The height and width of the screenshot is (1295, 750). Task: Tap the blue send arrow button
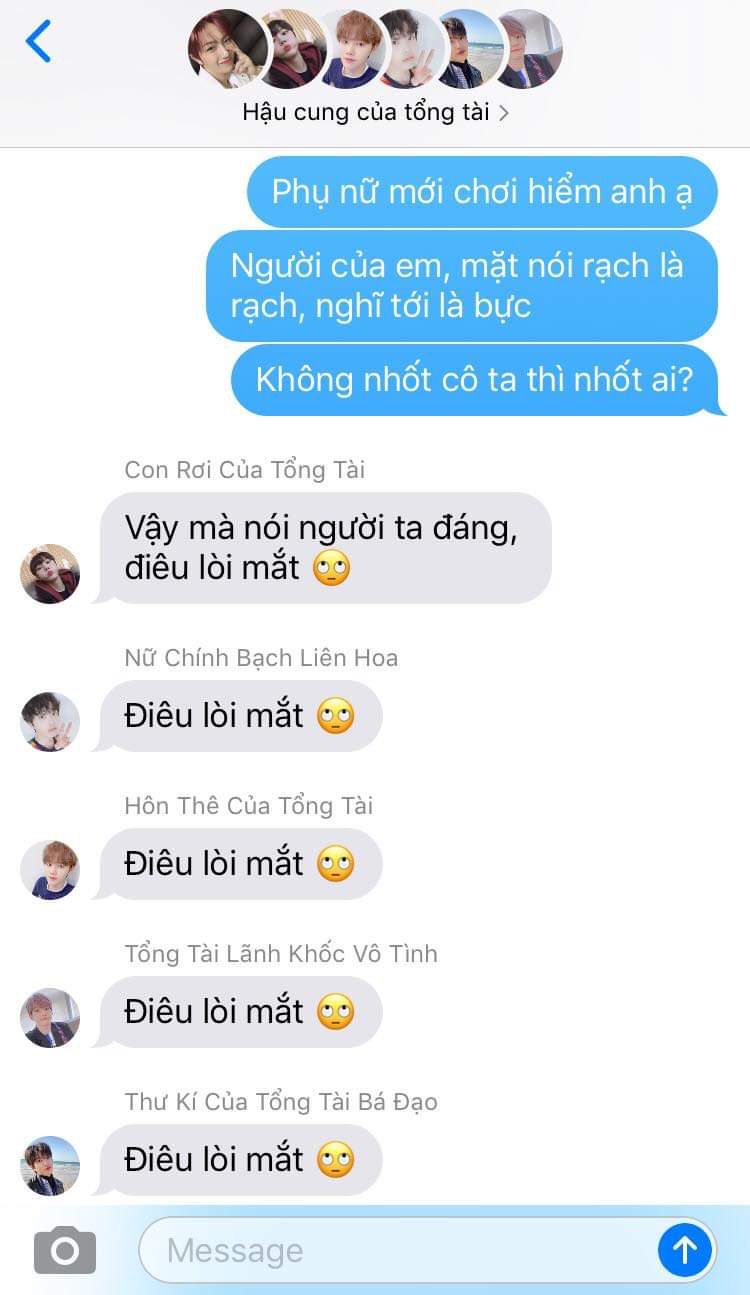coord(685,1249)
